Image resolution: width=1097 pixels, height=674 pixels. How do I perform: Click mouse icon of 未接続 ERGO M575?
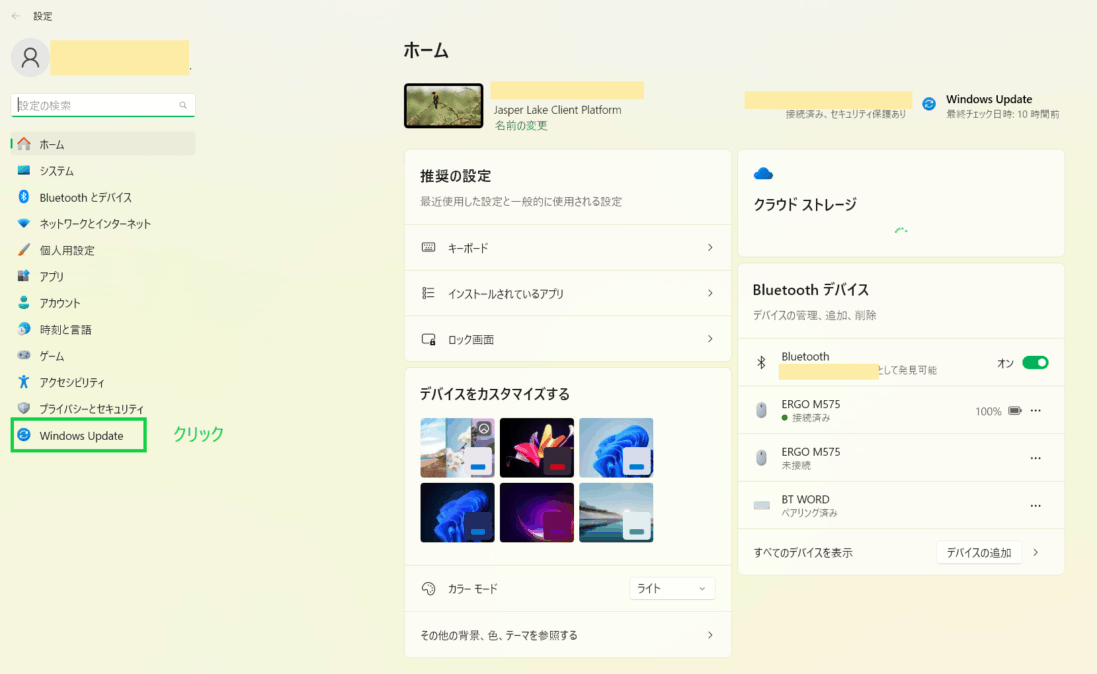pyautogui.click(x=762, y=458)
